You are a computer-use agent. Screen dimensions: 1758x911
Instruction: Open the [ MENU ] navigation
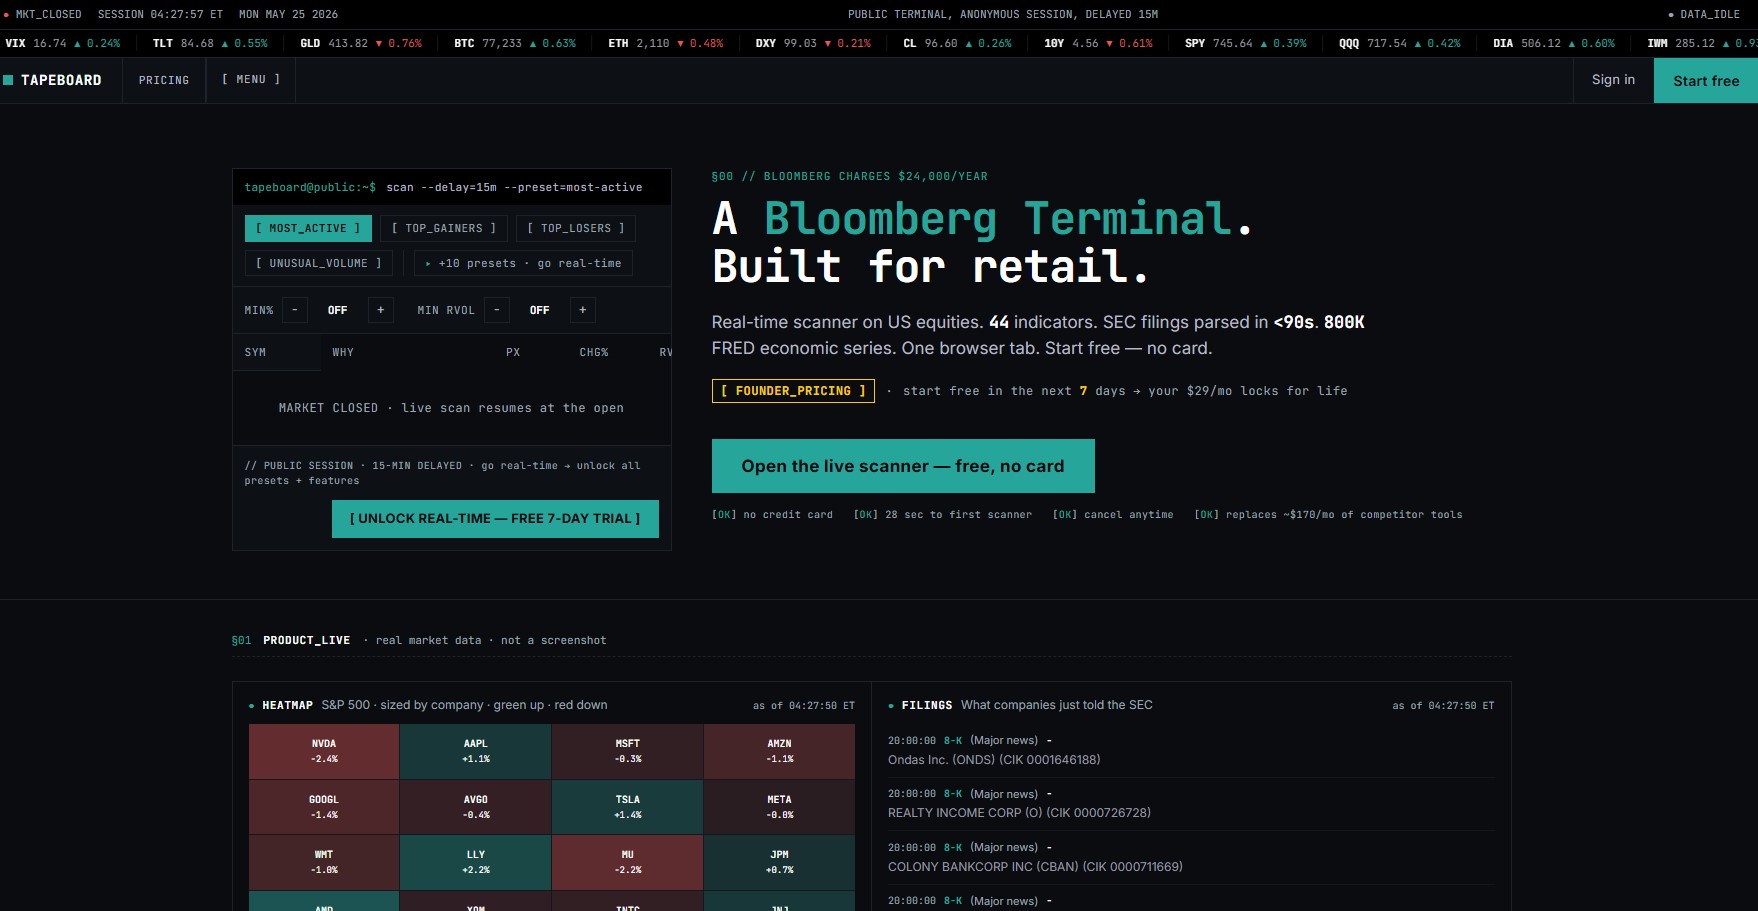251,79
